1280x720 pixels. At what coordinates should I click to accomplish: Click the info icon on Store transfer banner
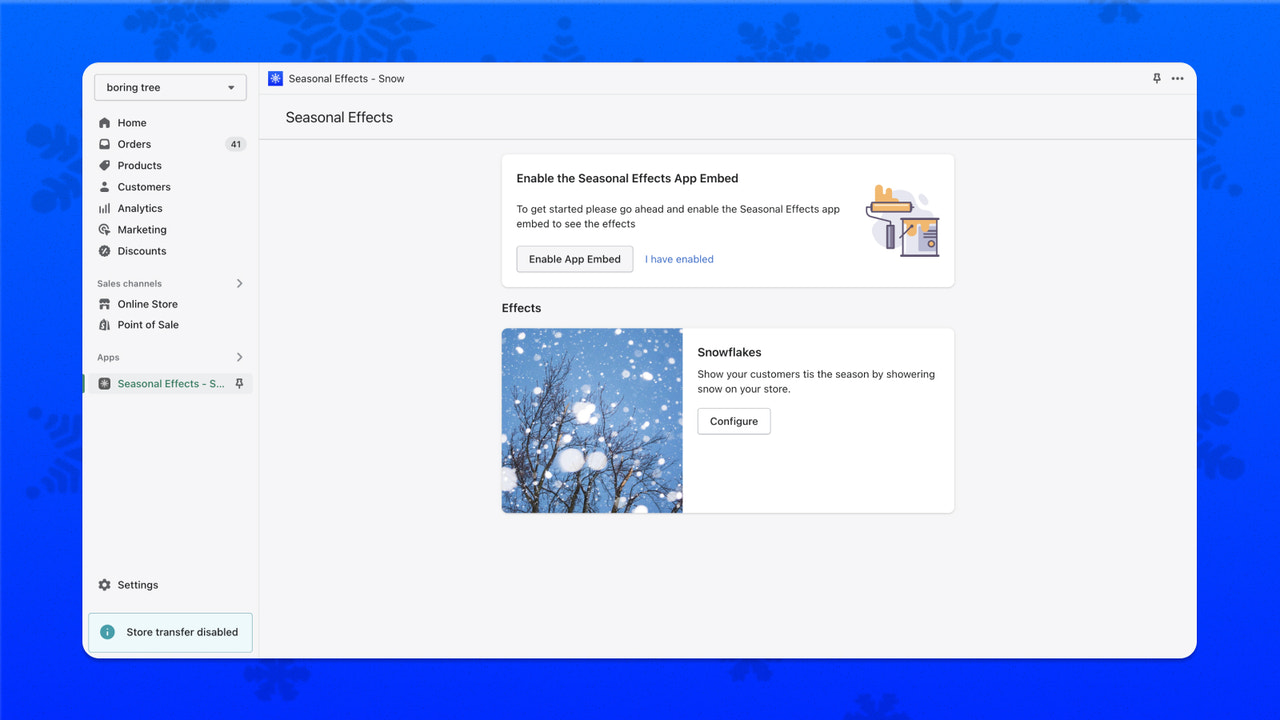pyautogui.click(x=107, y=632)
